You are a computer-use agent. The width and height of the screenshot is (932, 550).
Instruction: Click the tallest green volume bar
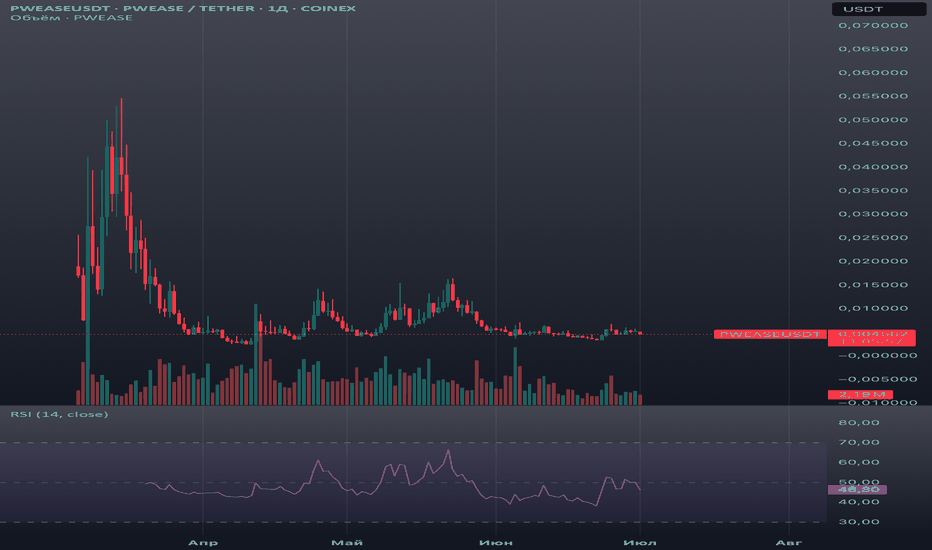[87, 360]
